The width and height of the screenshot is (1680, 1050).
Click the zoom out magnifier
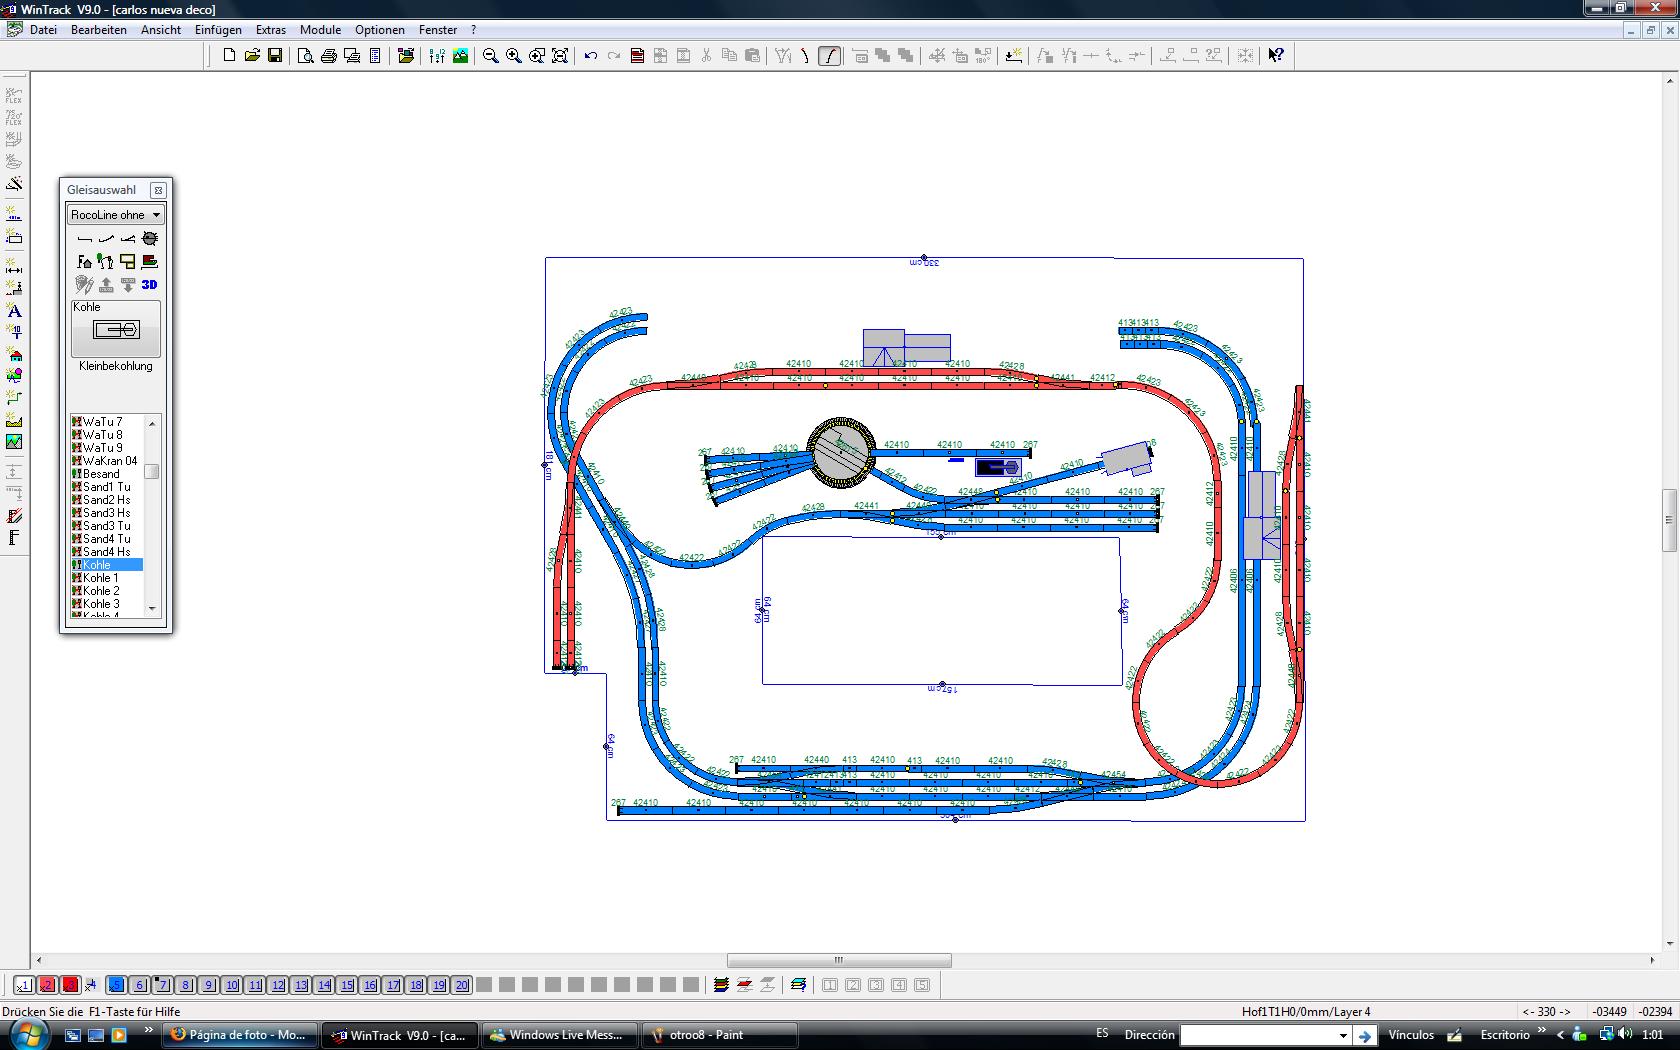(491, 56)
